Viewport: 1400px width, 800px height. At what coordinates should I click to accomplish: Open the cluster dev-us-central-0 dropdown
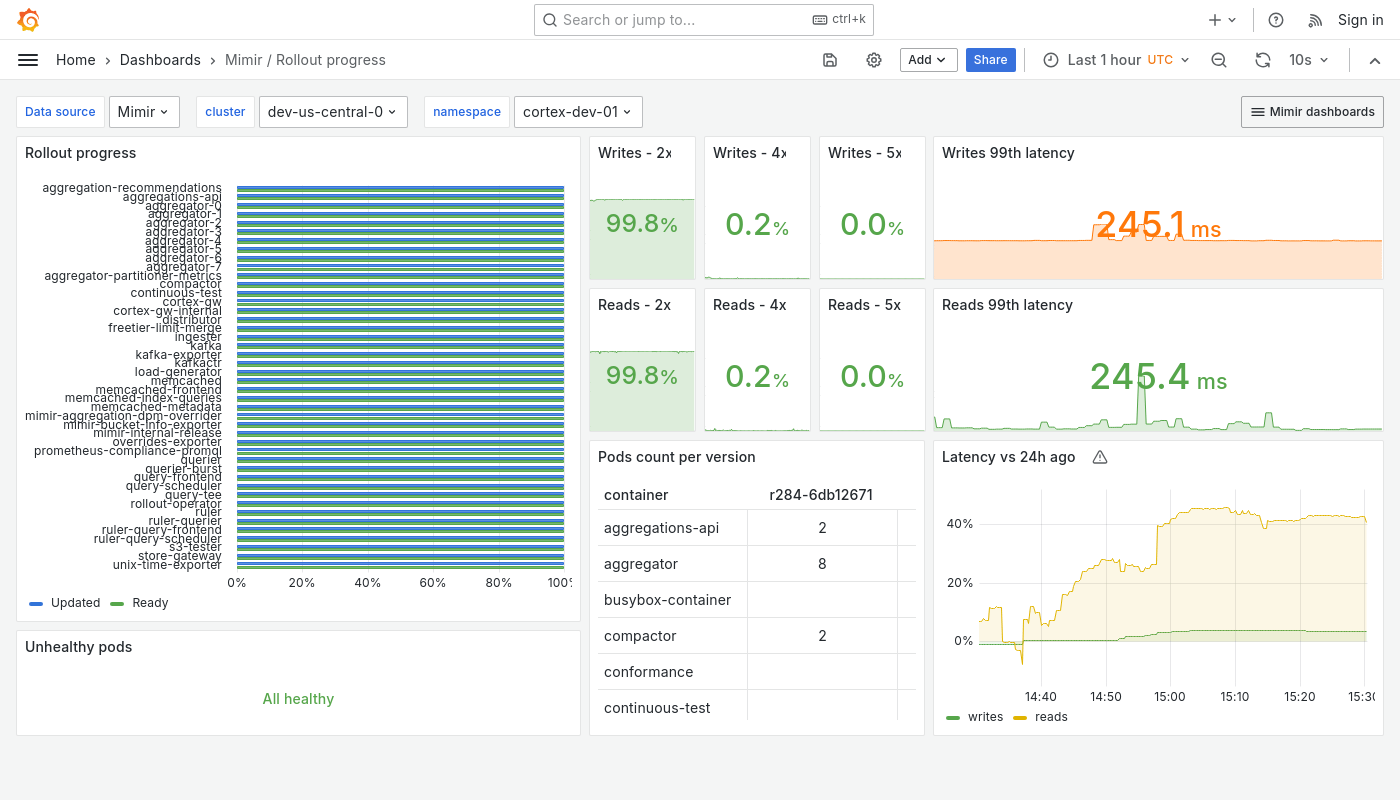333,112
